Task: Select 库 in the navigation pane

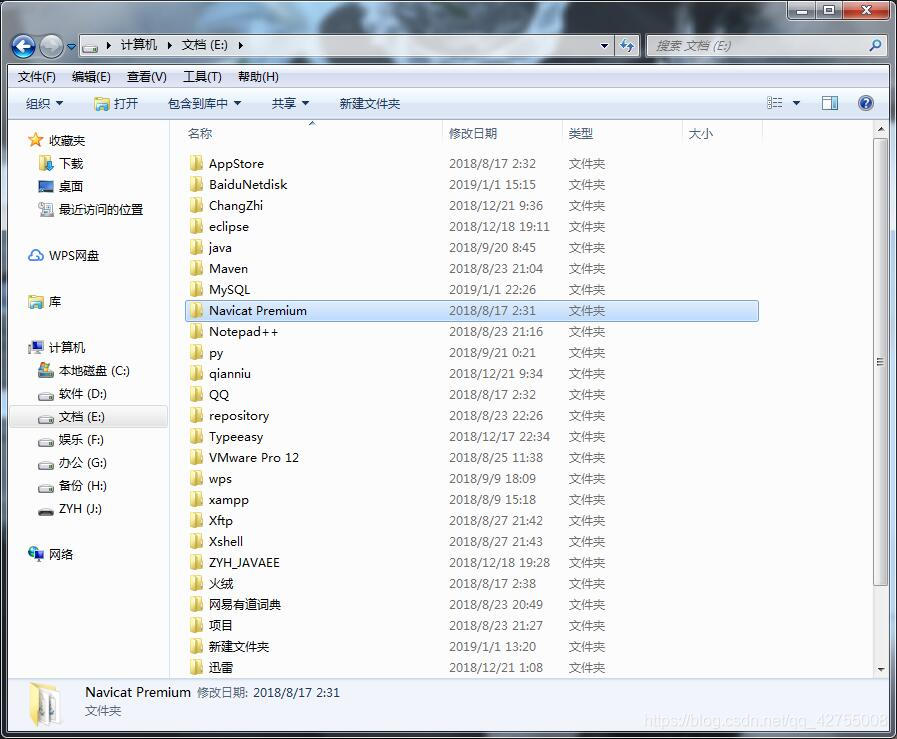Action: point(44,301)
